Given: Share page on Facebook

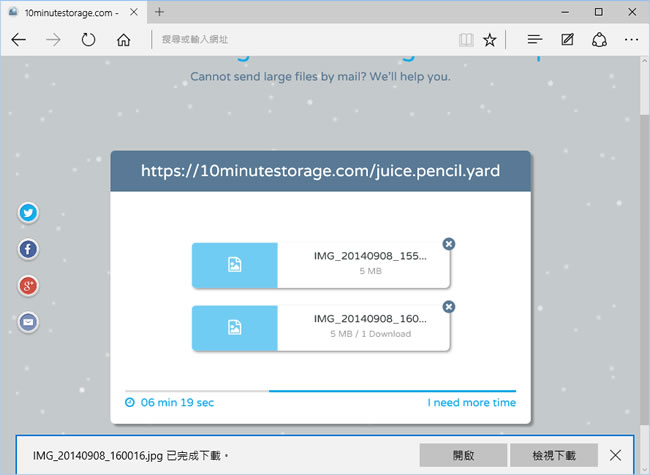Looking at the screenshot, I should click(28, 250).
